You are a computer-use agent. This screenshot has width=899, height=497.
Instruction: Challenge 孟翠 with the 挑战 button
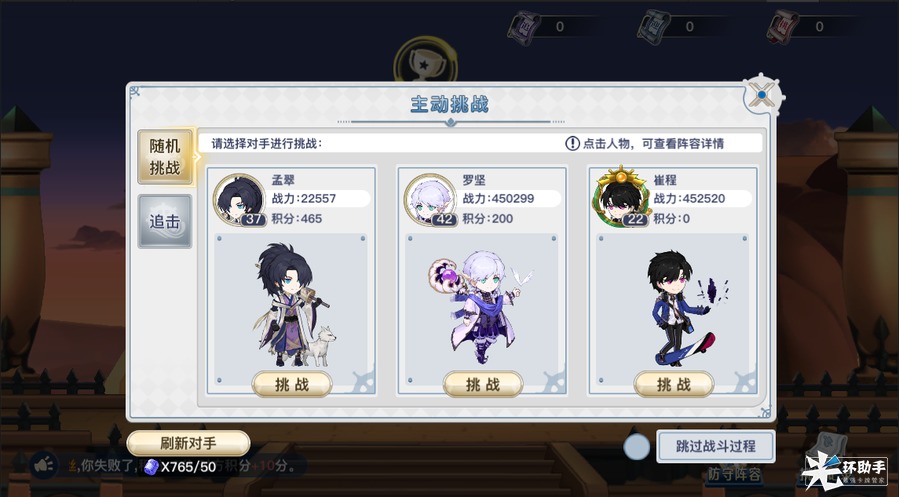tap(292, 384)
